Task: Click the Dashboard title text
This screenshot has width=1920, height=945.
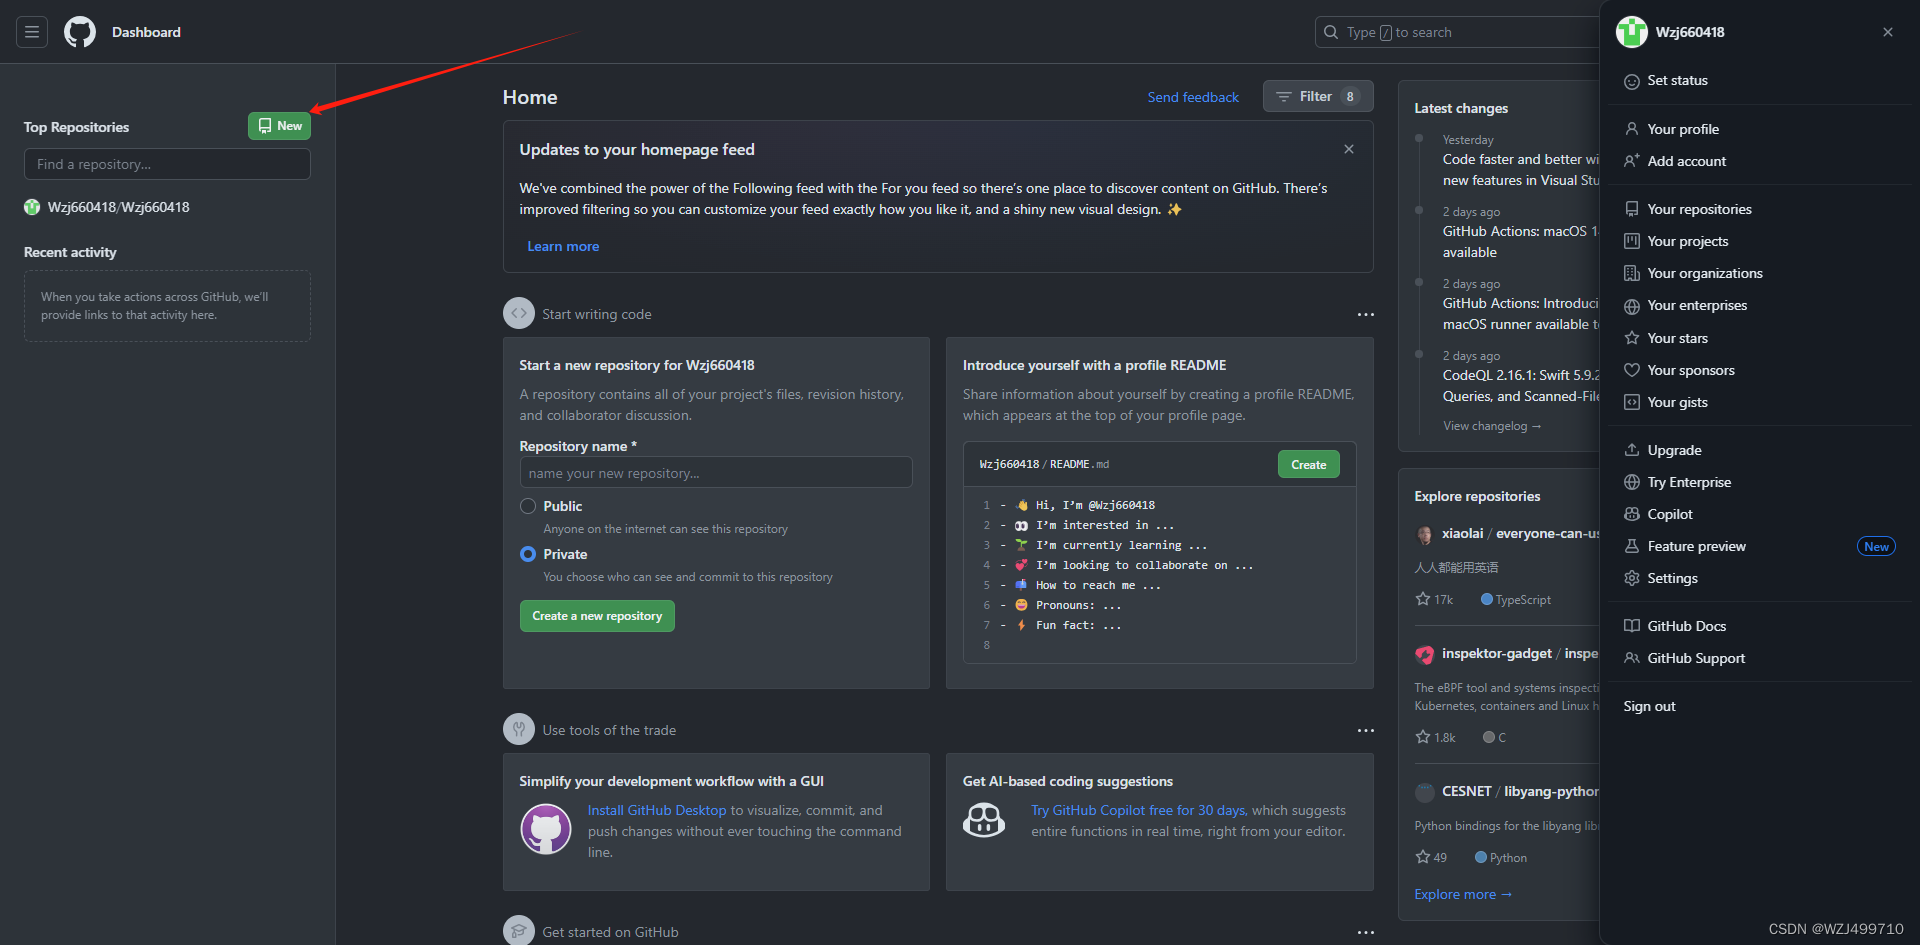Action: (x=146, y=32)
